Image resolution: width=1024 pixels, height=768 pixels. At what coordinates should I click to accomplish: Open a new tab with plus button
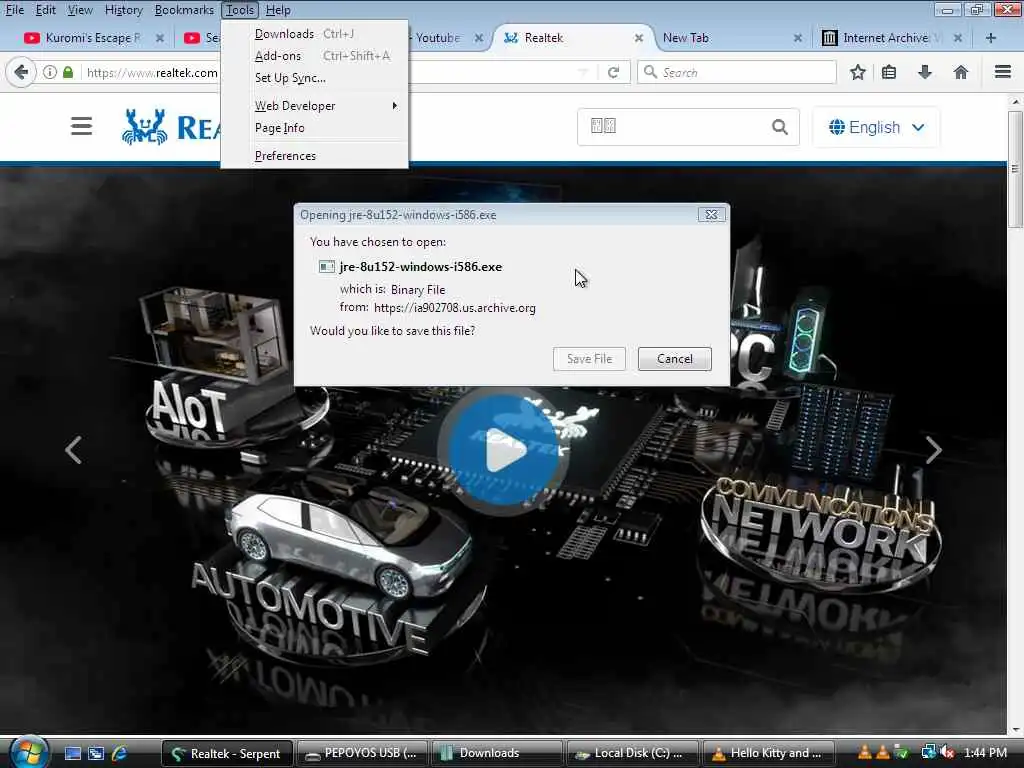[x=991, y=38]
